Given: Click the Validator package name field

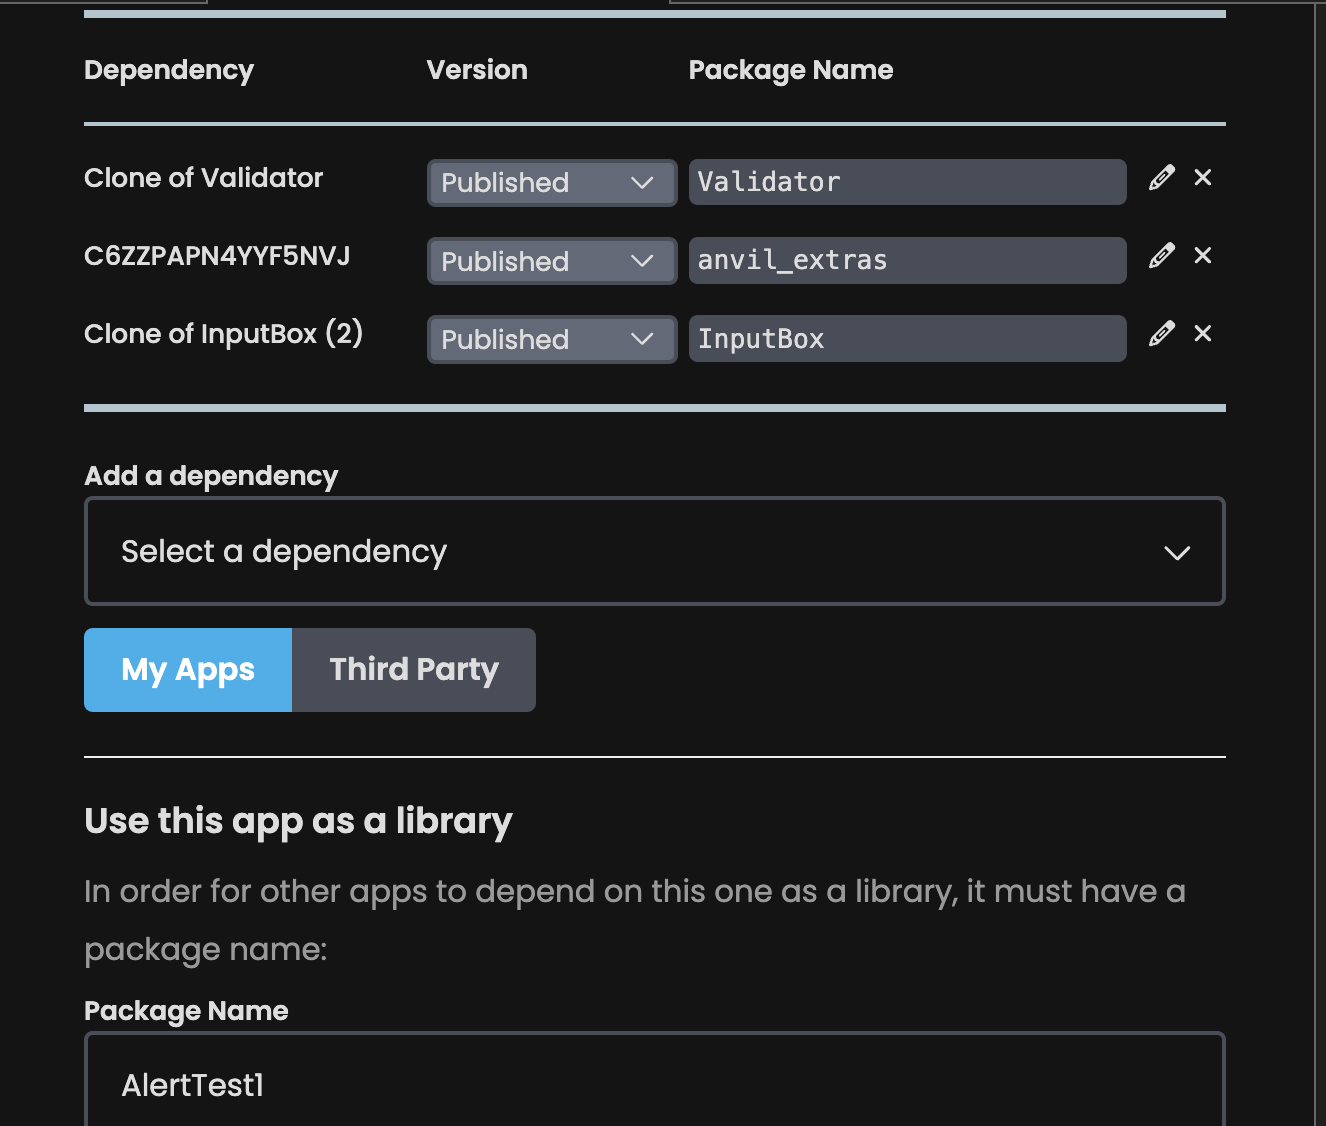Looking at the screenshot, I should pos(907,182).
